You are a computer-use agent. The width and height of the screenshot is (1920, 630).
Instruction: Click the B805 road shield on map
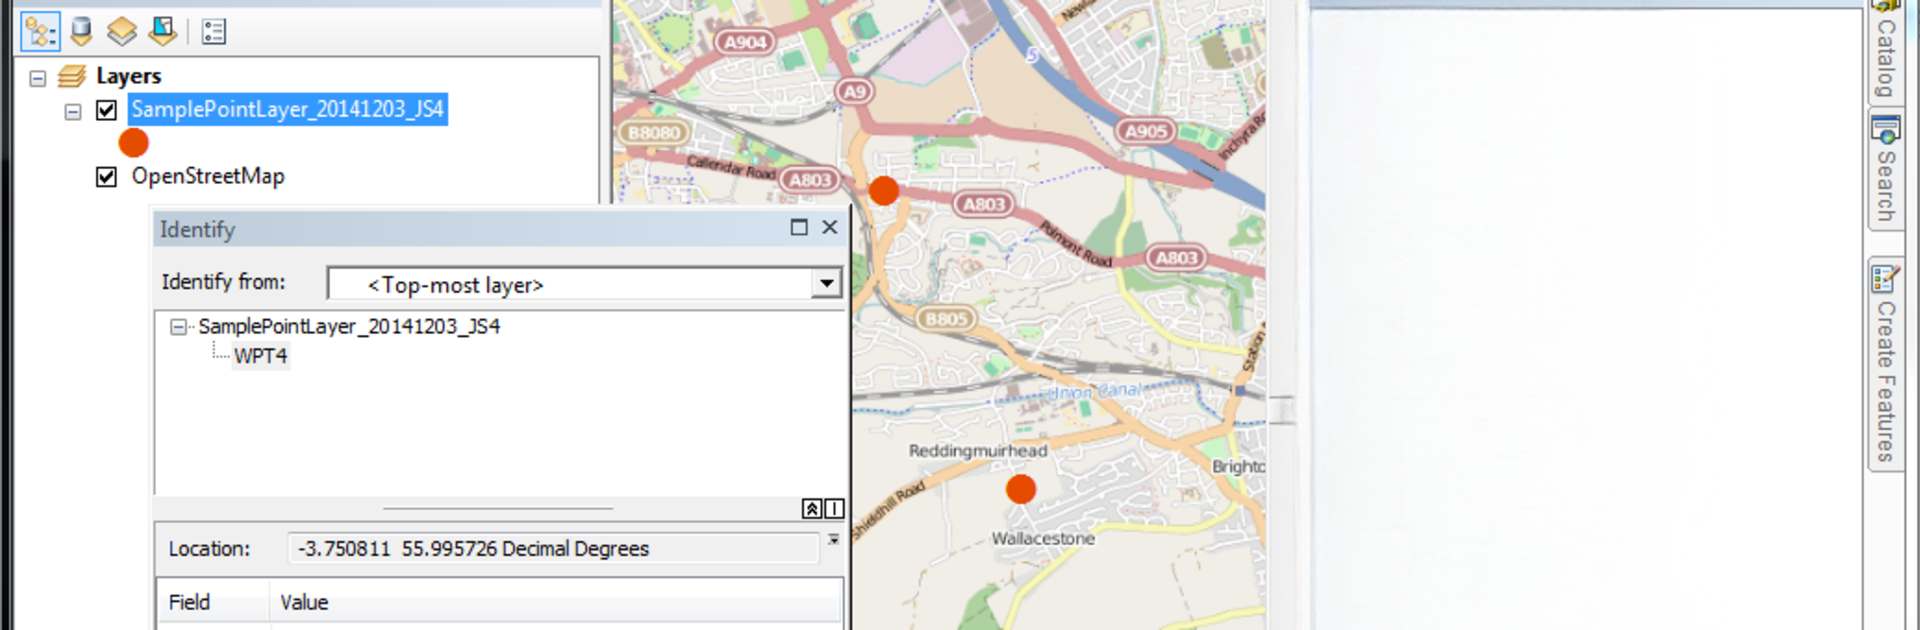(946, 319)
